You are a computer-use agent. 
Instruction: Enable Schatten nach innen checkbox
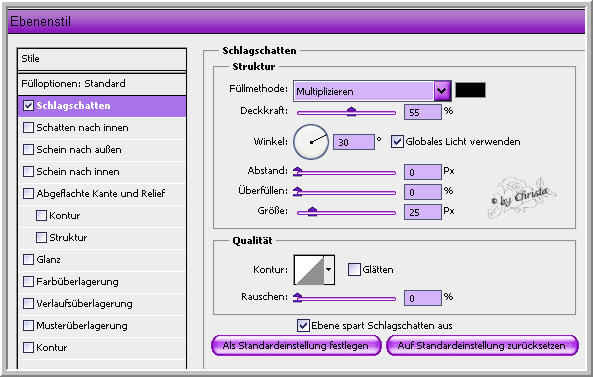[28, 127]
